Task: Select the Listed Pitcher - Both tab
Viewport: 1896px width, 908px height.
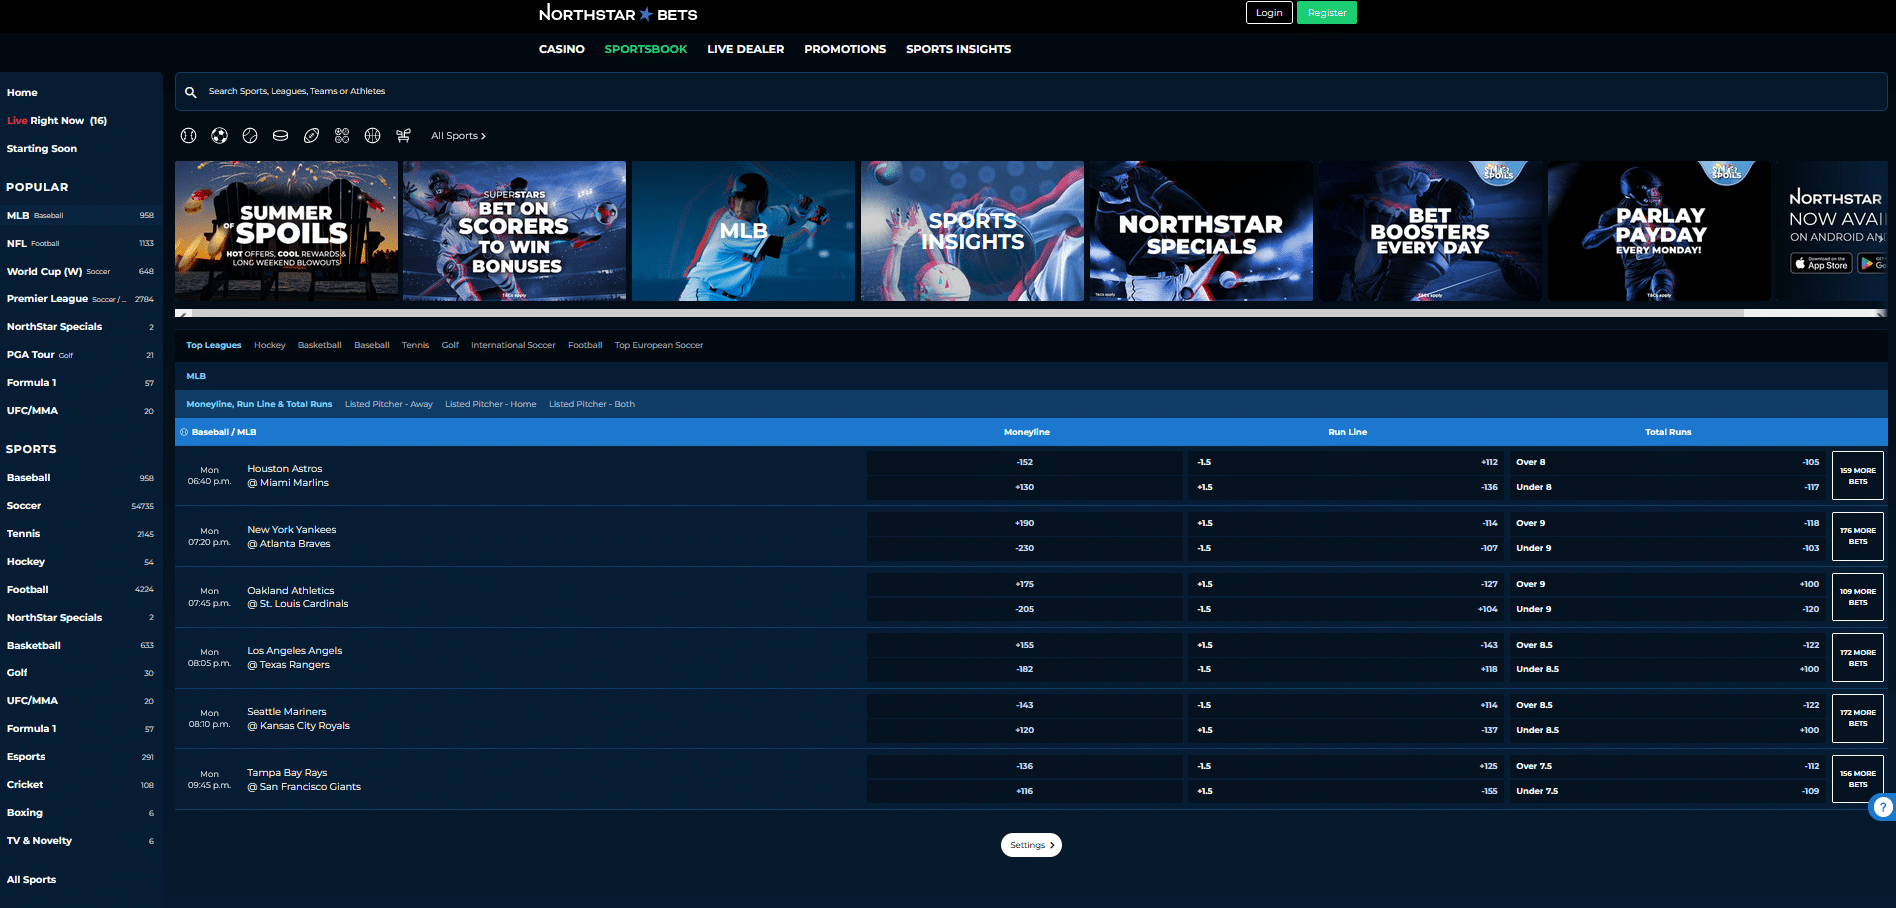Action: click(592, 404)
